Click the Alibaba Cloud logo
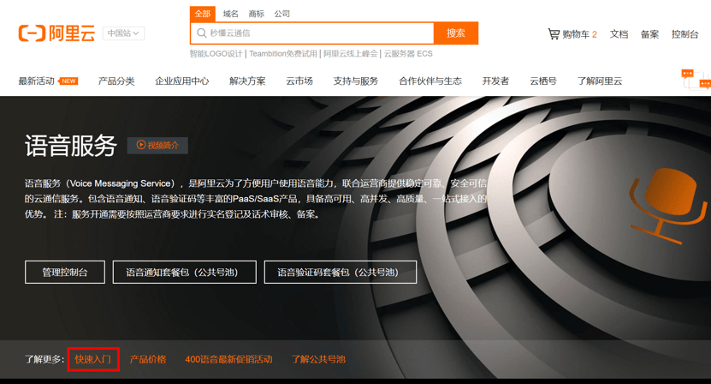The image size is (711, 384). (57, 33)
